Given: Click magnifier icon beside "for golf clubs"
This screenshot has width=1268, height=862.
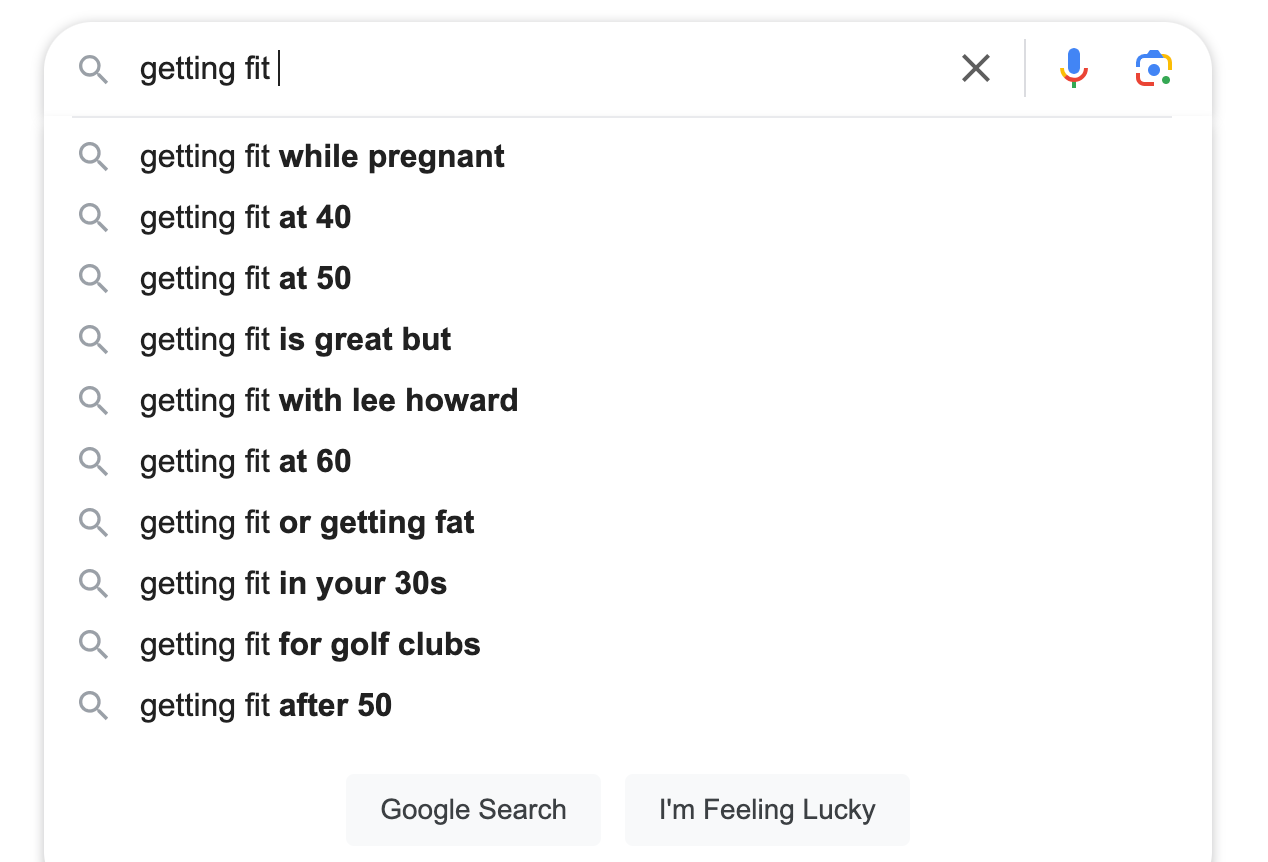Looking at the screenshot, I should 93,645.
